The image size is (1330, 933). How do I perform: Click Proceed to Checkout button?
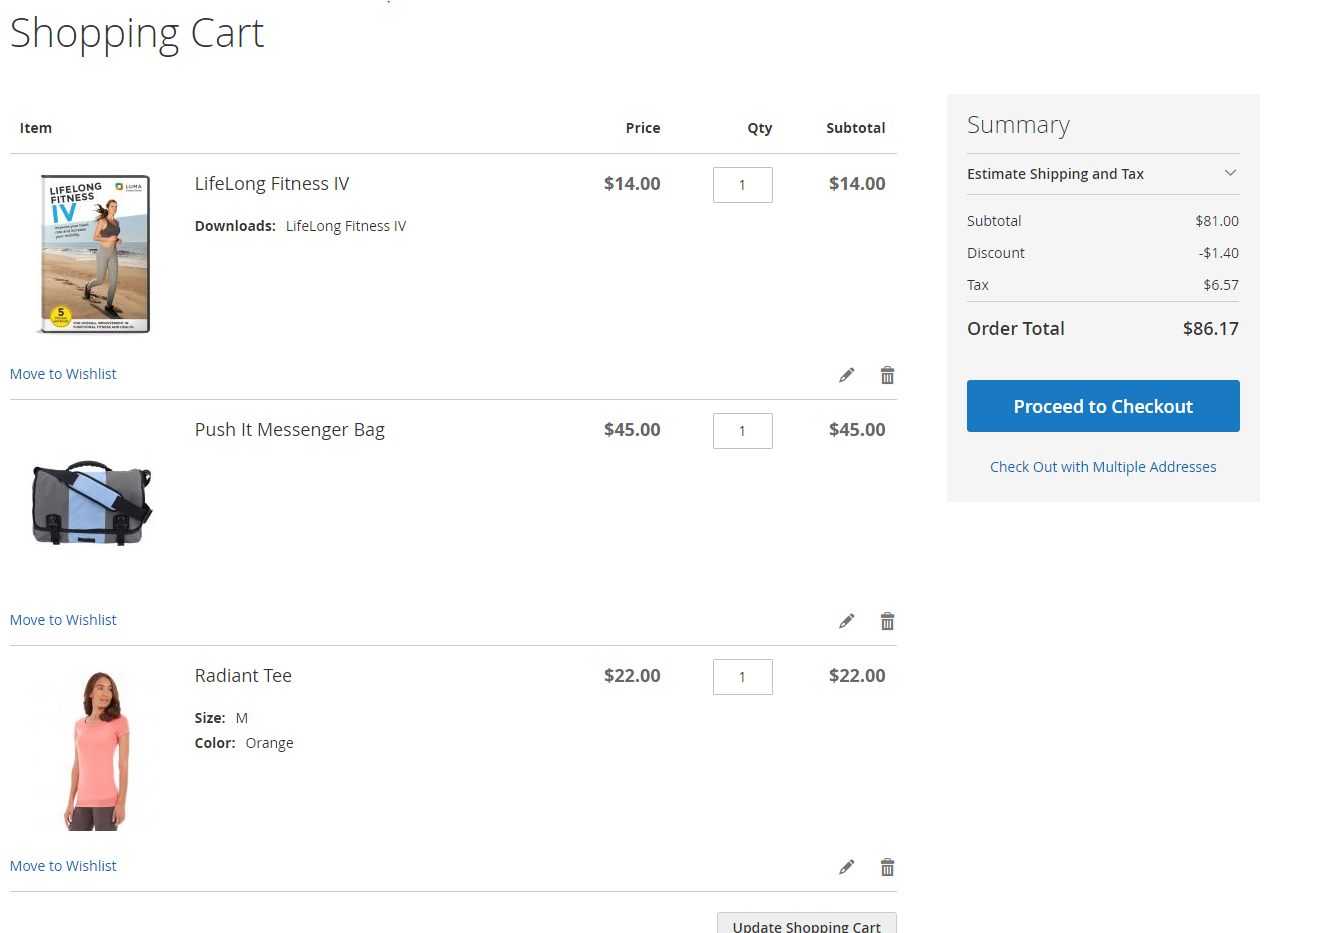(1102, 406)
